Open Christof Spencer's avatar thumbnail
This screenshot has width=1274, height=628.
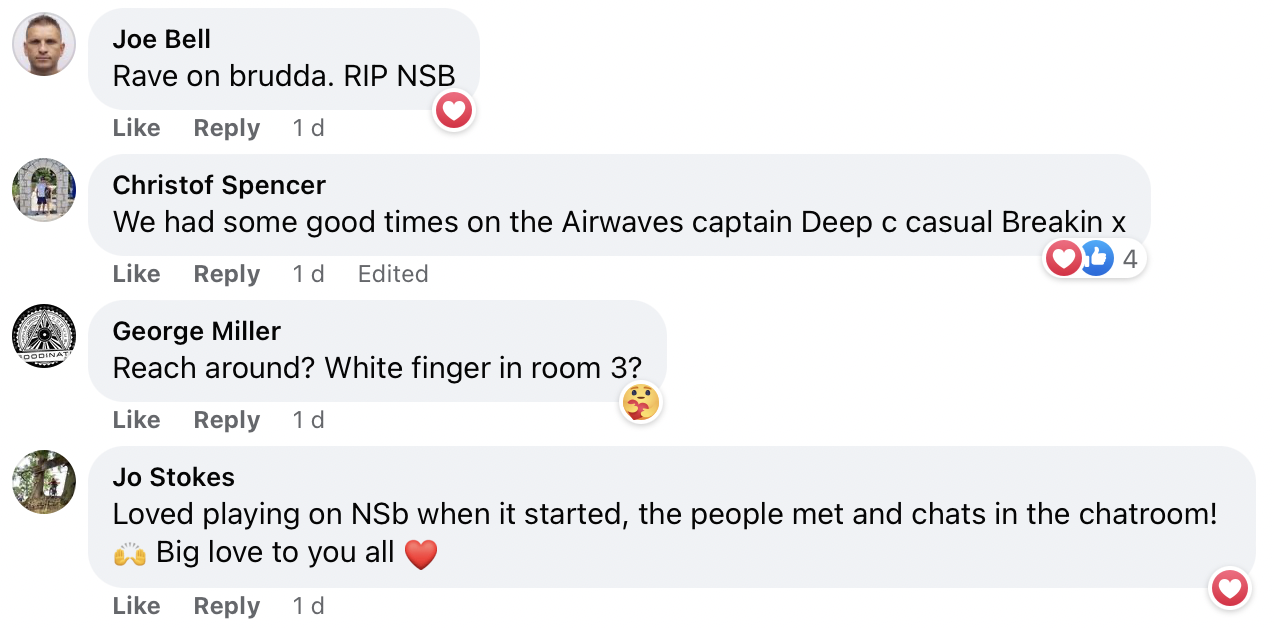(x=44, y=190)
